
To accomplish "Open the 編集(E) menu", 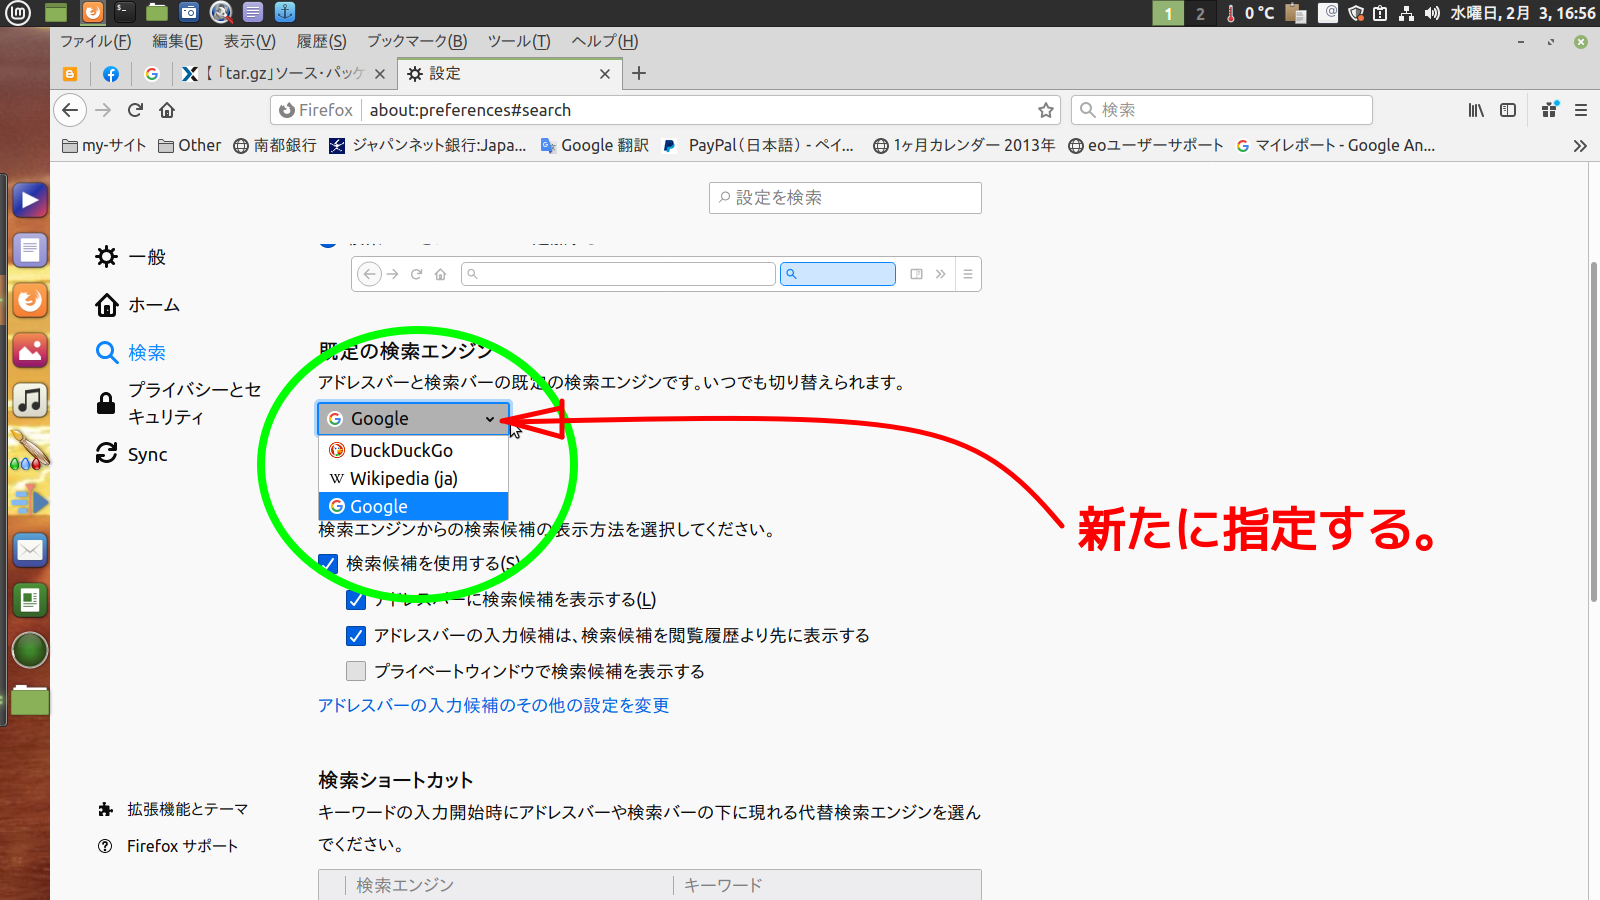I will pyautogui.click(x=177, y=41).
